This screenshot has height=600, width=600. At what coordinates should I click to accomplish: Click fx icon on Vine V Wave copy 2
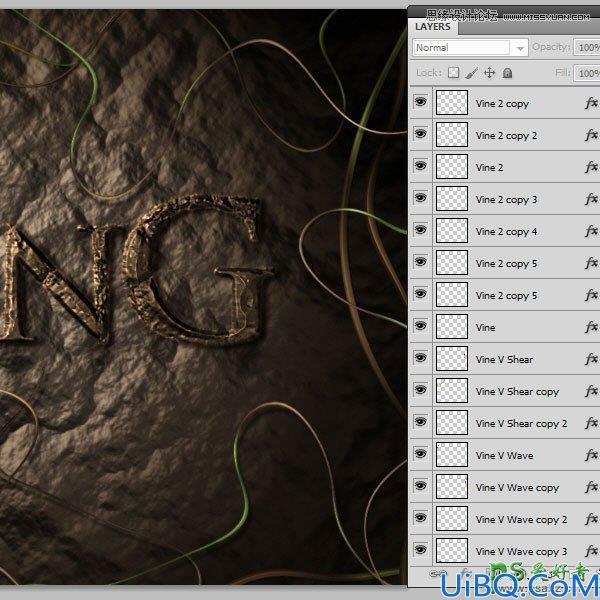point(591,519)
